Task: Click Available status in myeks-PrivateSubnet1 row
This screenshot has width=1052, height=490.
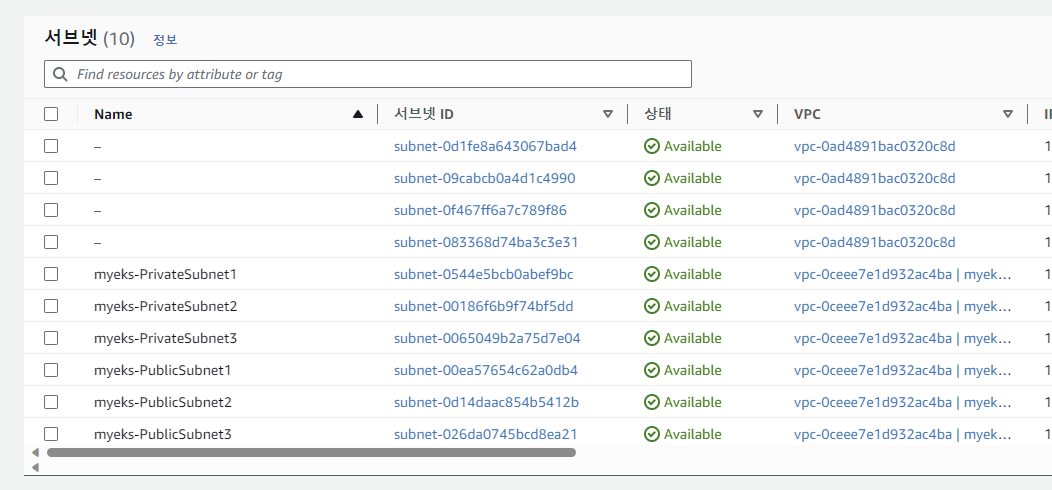Action: tap(683, 274)
